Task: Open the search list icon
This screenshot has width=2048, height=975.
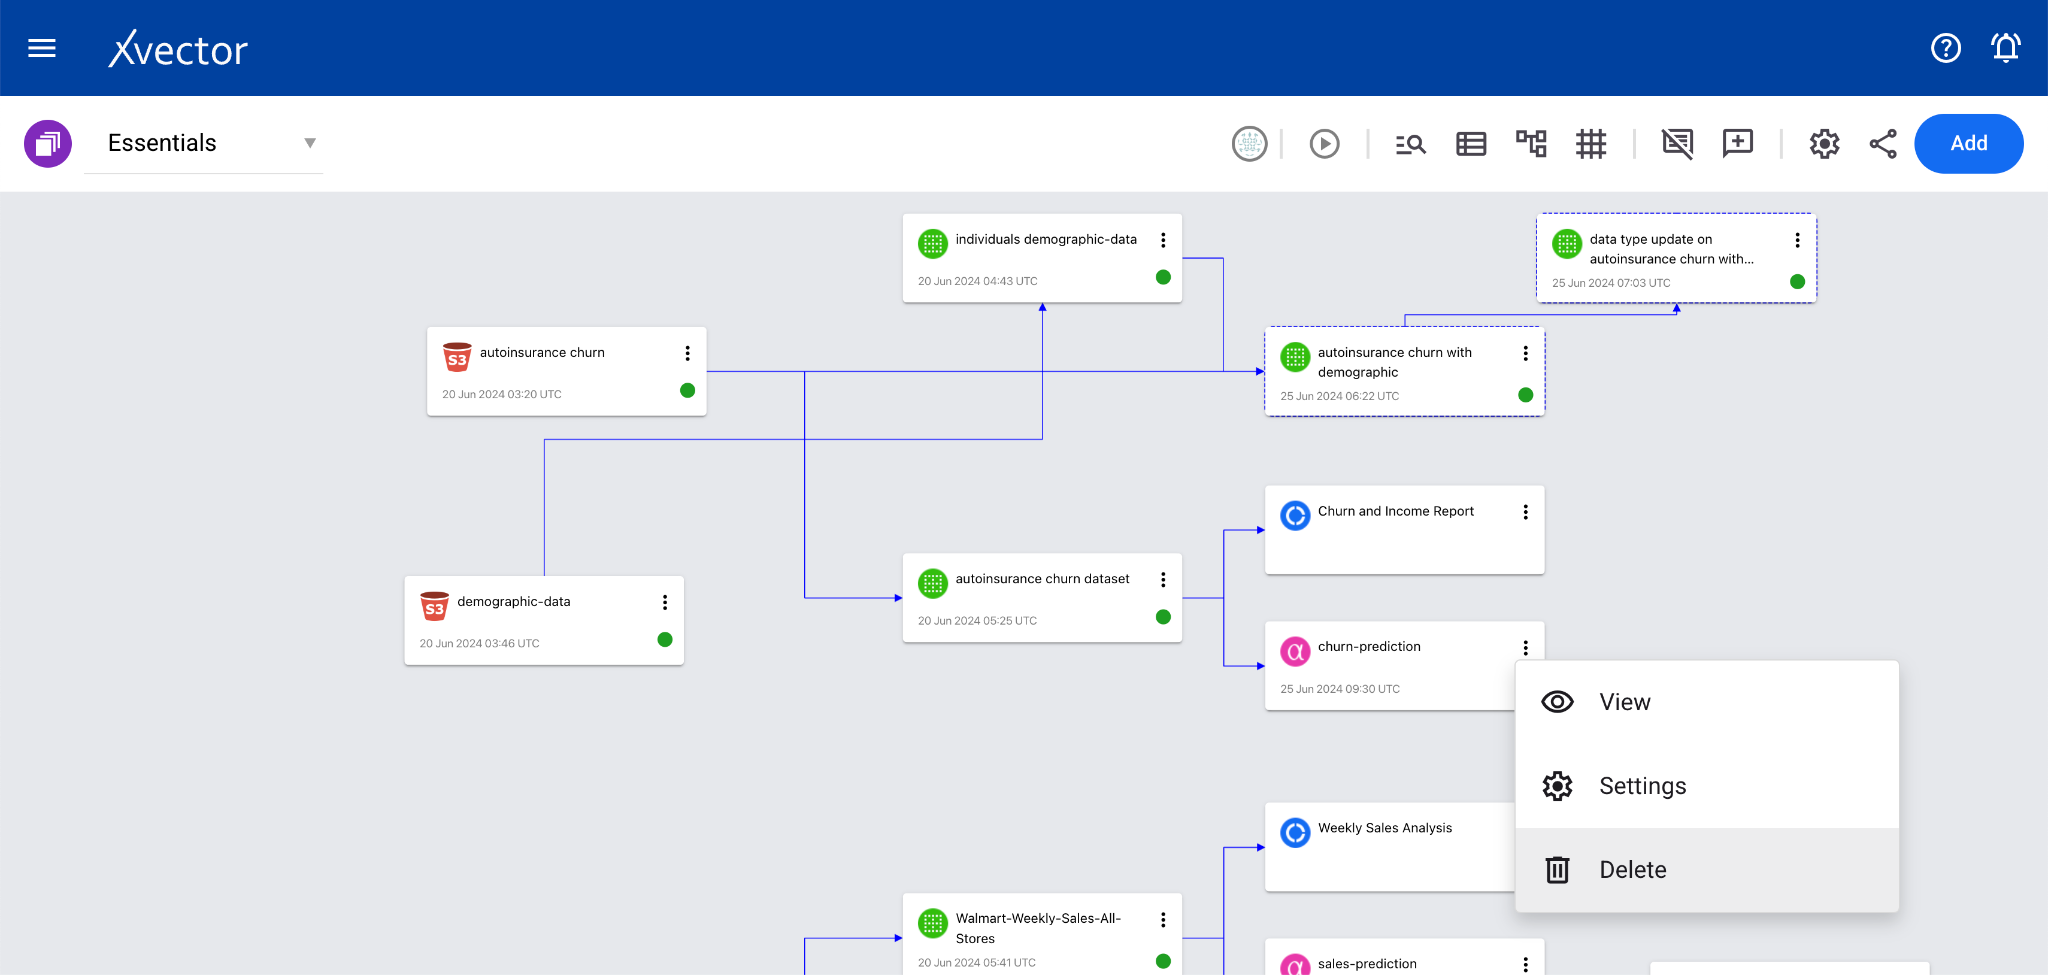Action: tap(1411, 144)
